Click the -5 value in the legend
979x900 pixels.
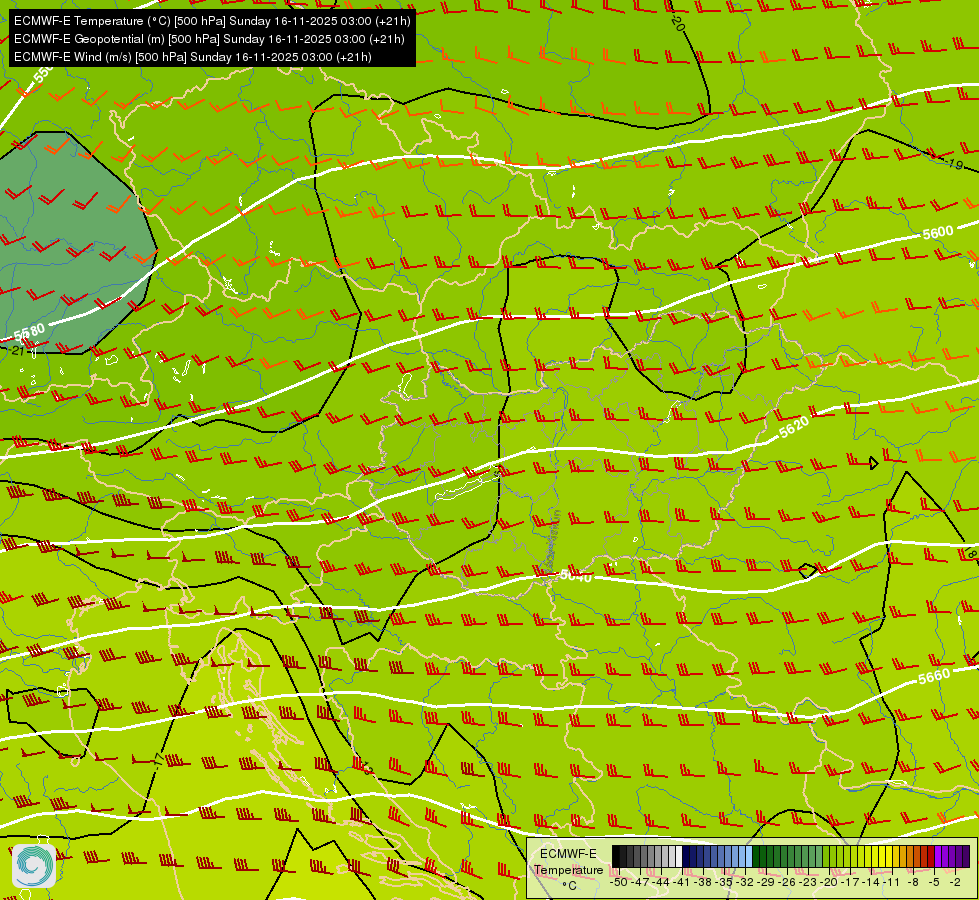click(934, 883)
